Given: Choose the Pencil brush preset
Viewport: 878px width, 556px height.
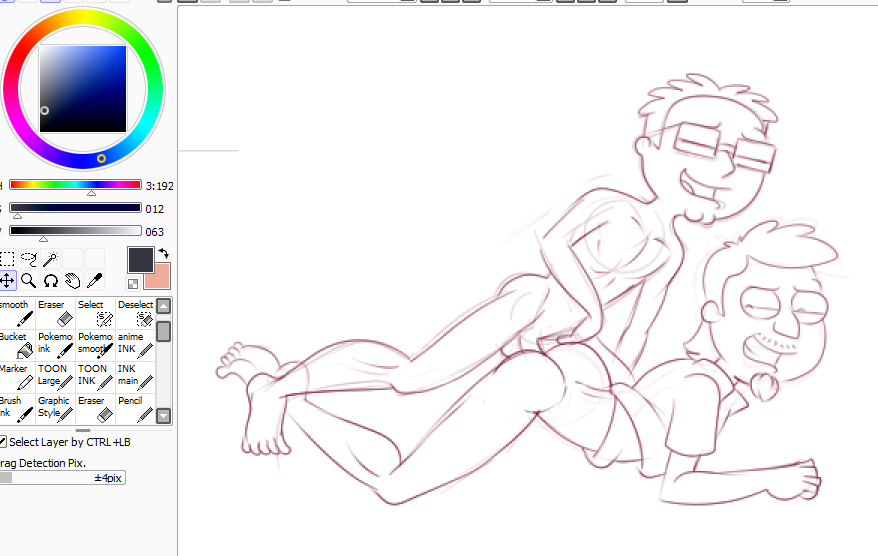Looking at the screenshot, I should (135, 408).
